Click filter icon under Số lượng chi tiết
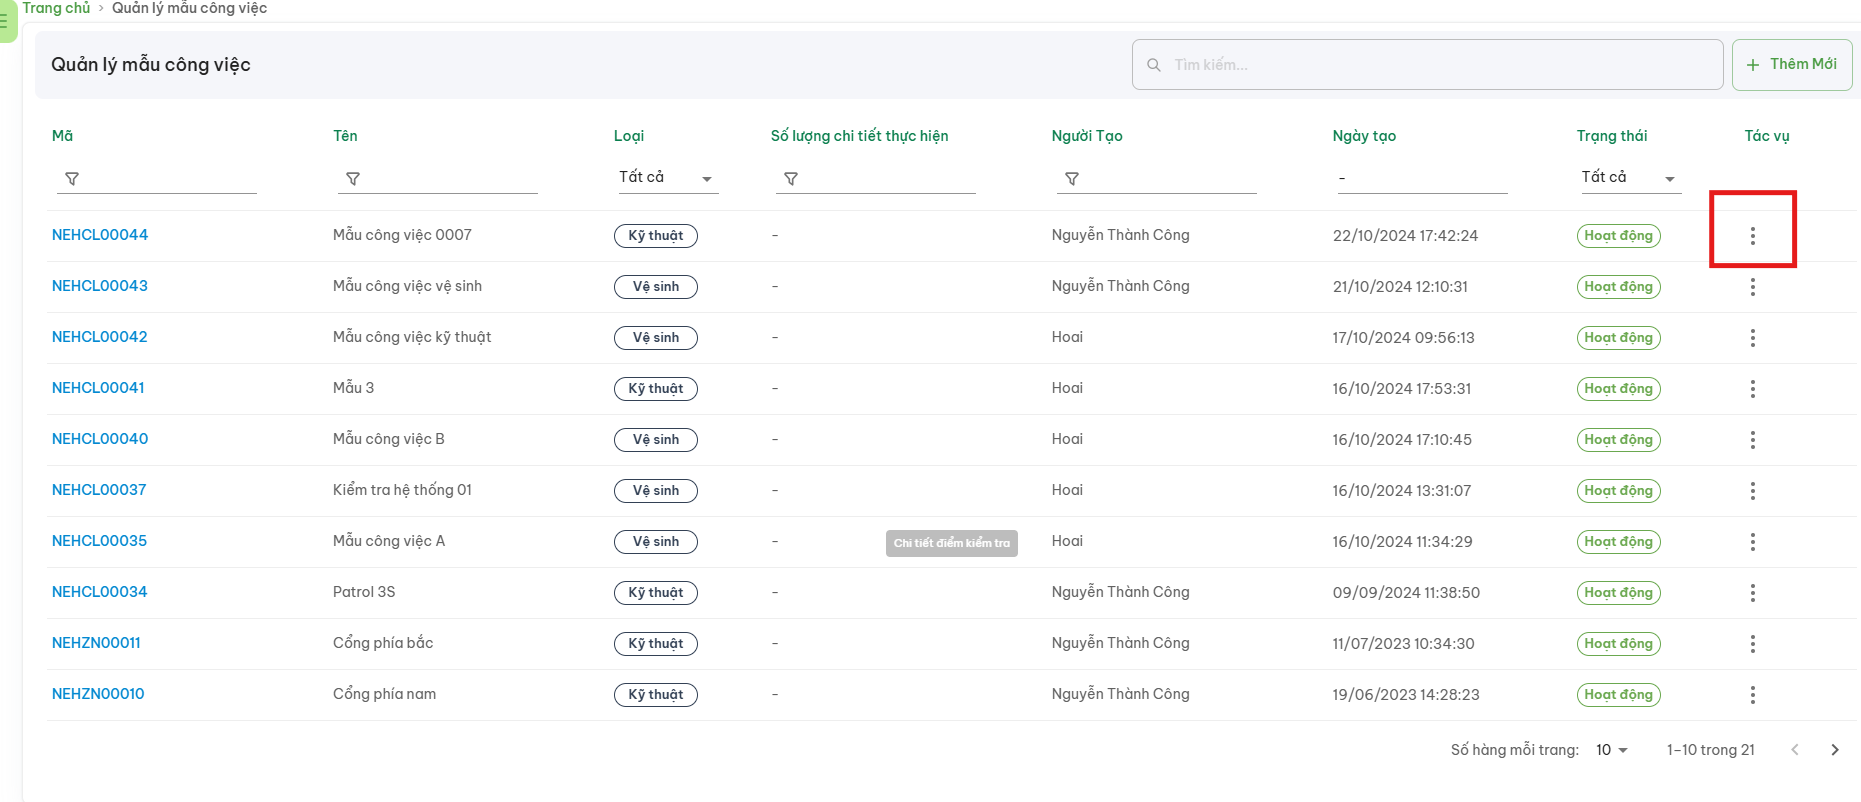Screen dimensions: 1861x802 pos(791,179)
